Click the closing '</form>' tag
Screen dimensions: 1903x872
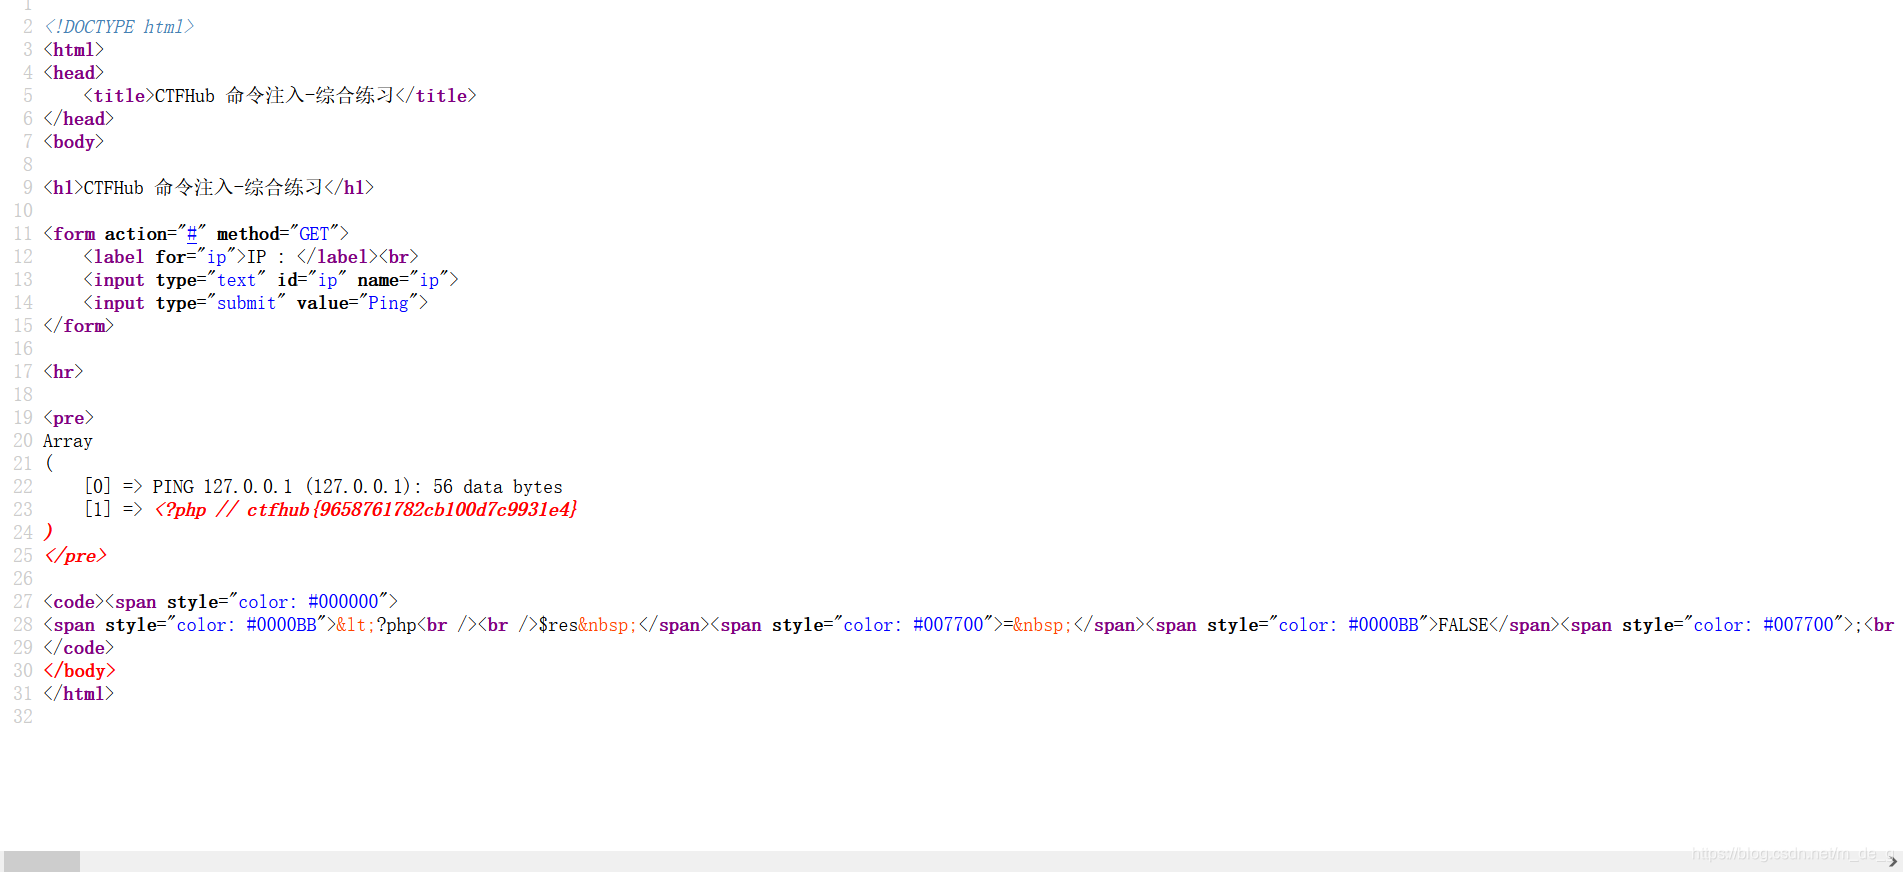point(79,326)
